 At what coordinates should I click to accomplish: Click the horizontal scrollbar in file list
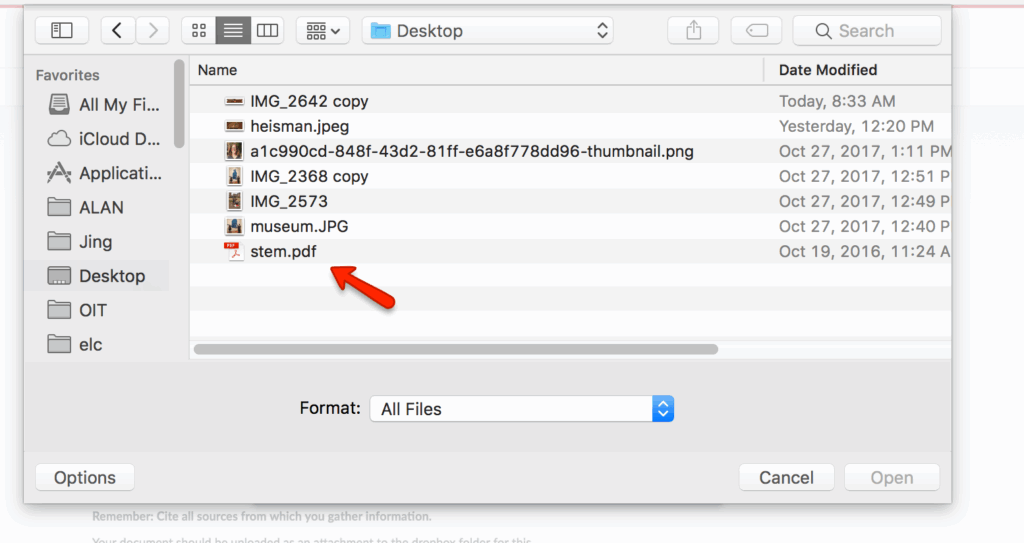tap(455, 349)
